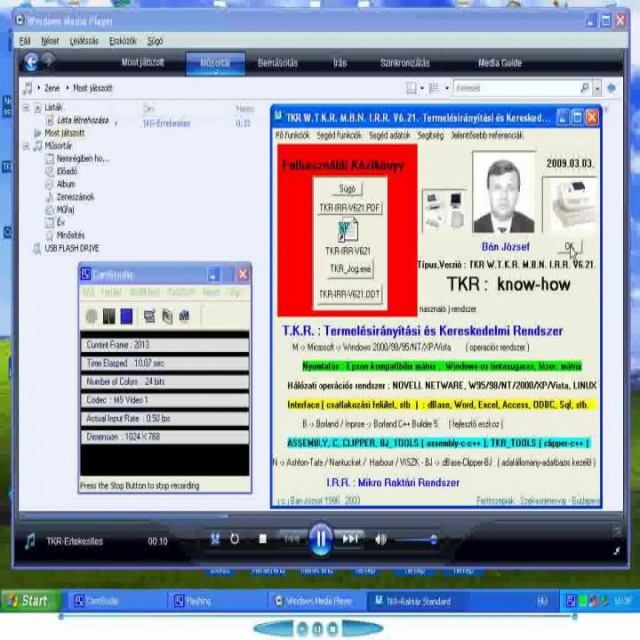This screenshot has width=640, height=640.
Task: Click CamStudio options page icon
Action: point(167,316)
